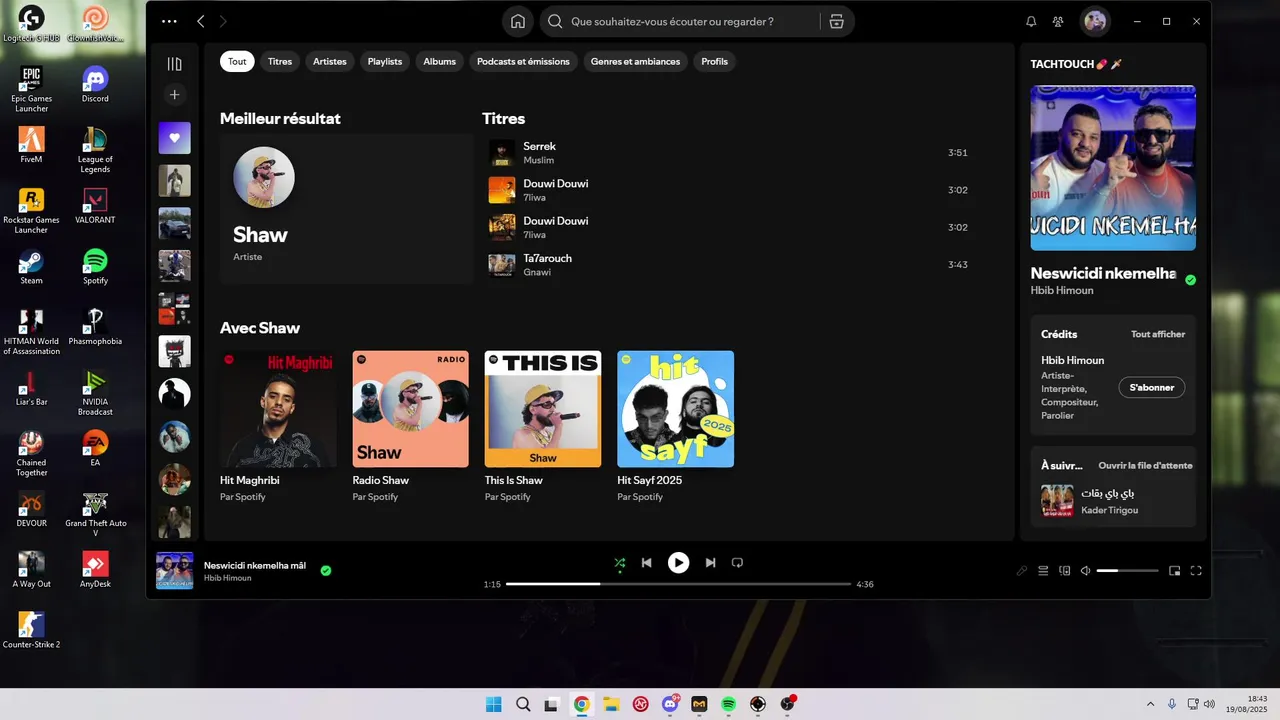Mute the volume speaker icon
Viewport: 1280px width, 720px height.
[x=1086, y=571]
